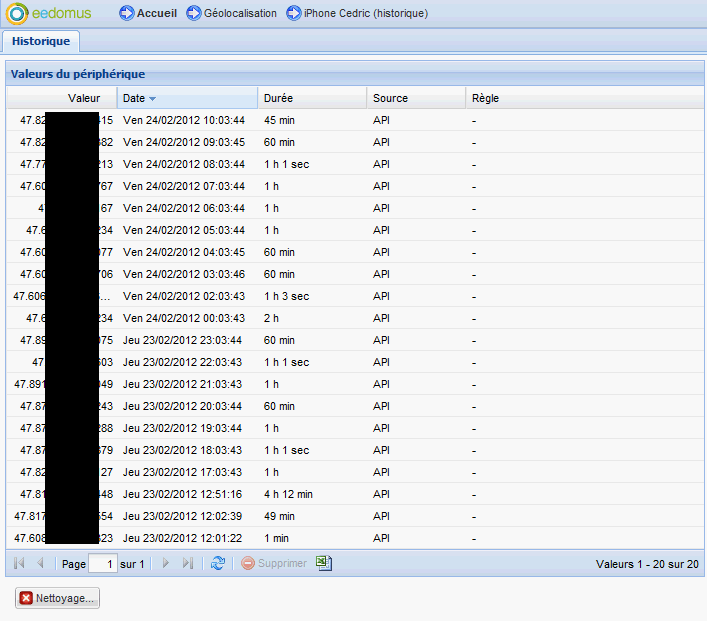
Task: Click the page number input field
Action: 103,563
